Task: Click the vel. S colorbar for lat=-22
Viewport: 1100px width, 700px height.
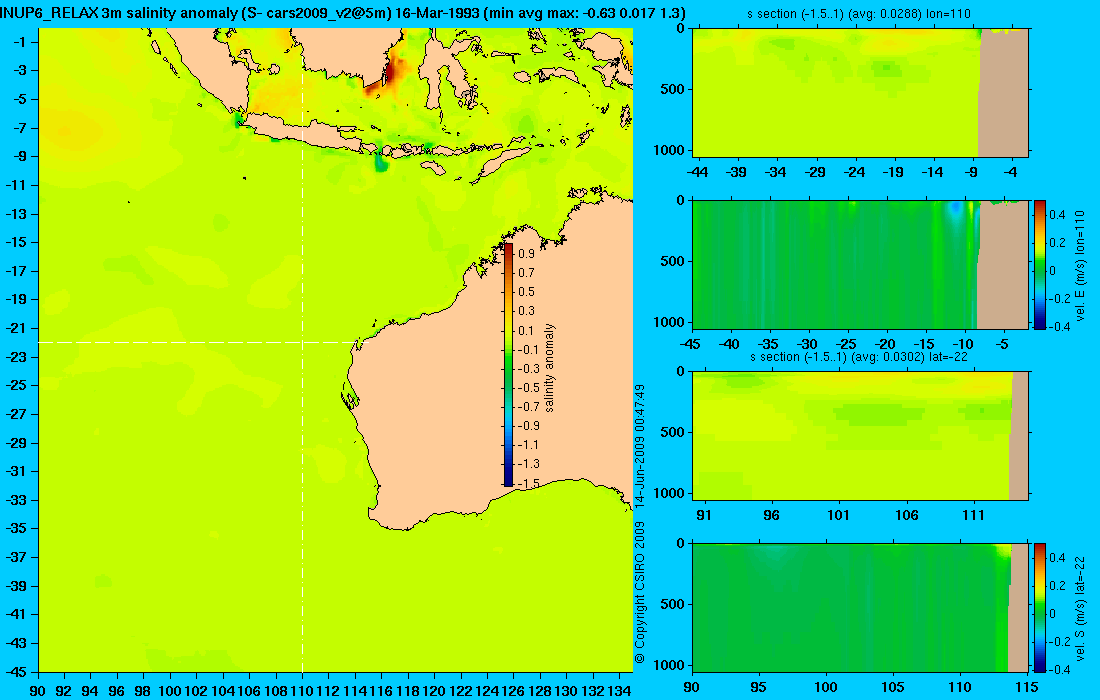Action: pos(1040,607)
